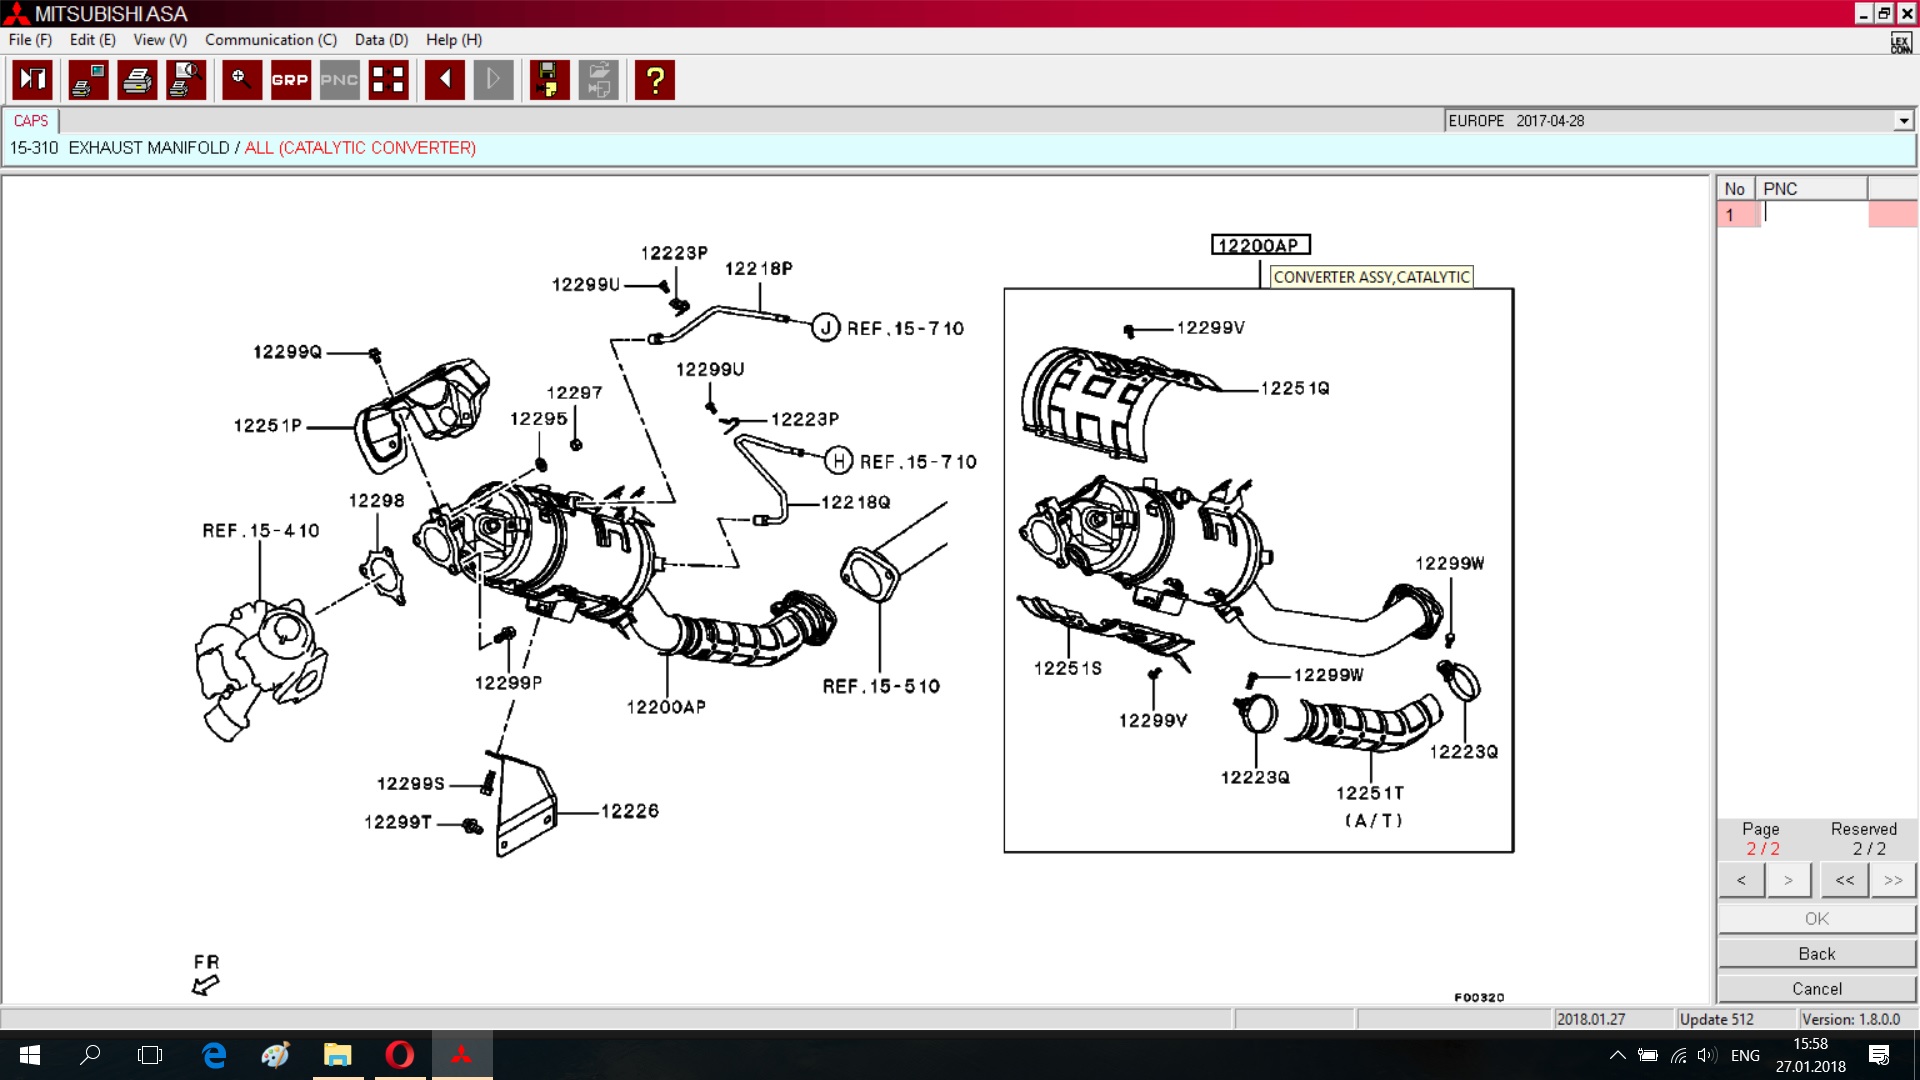Open help with question mark icon
This screenshot has width=1920, height=1080.
(655, 80)
